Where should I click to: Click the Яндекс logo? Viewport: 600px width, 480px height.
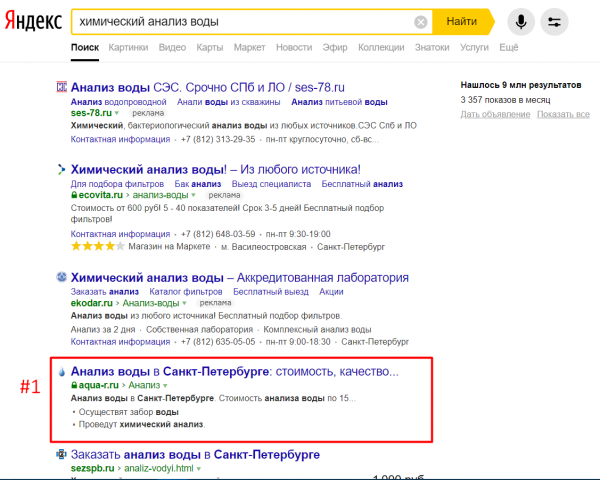tap(33, 21)
